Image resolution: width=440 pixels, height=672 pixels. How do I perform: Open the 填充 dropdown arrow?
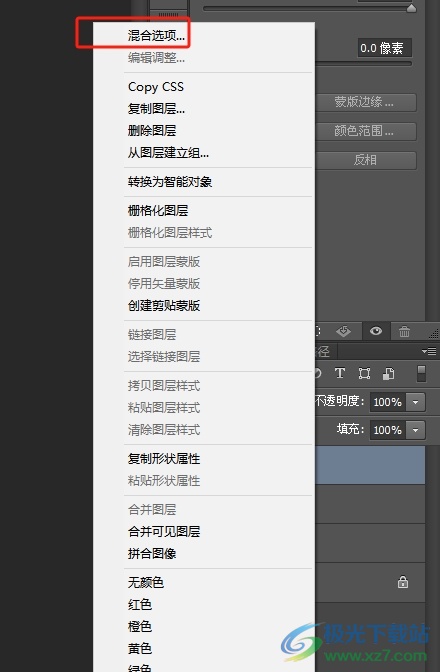415,430
